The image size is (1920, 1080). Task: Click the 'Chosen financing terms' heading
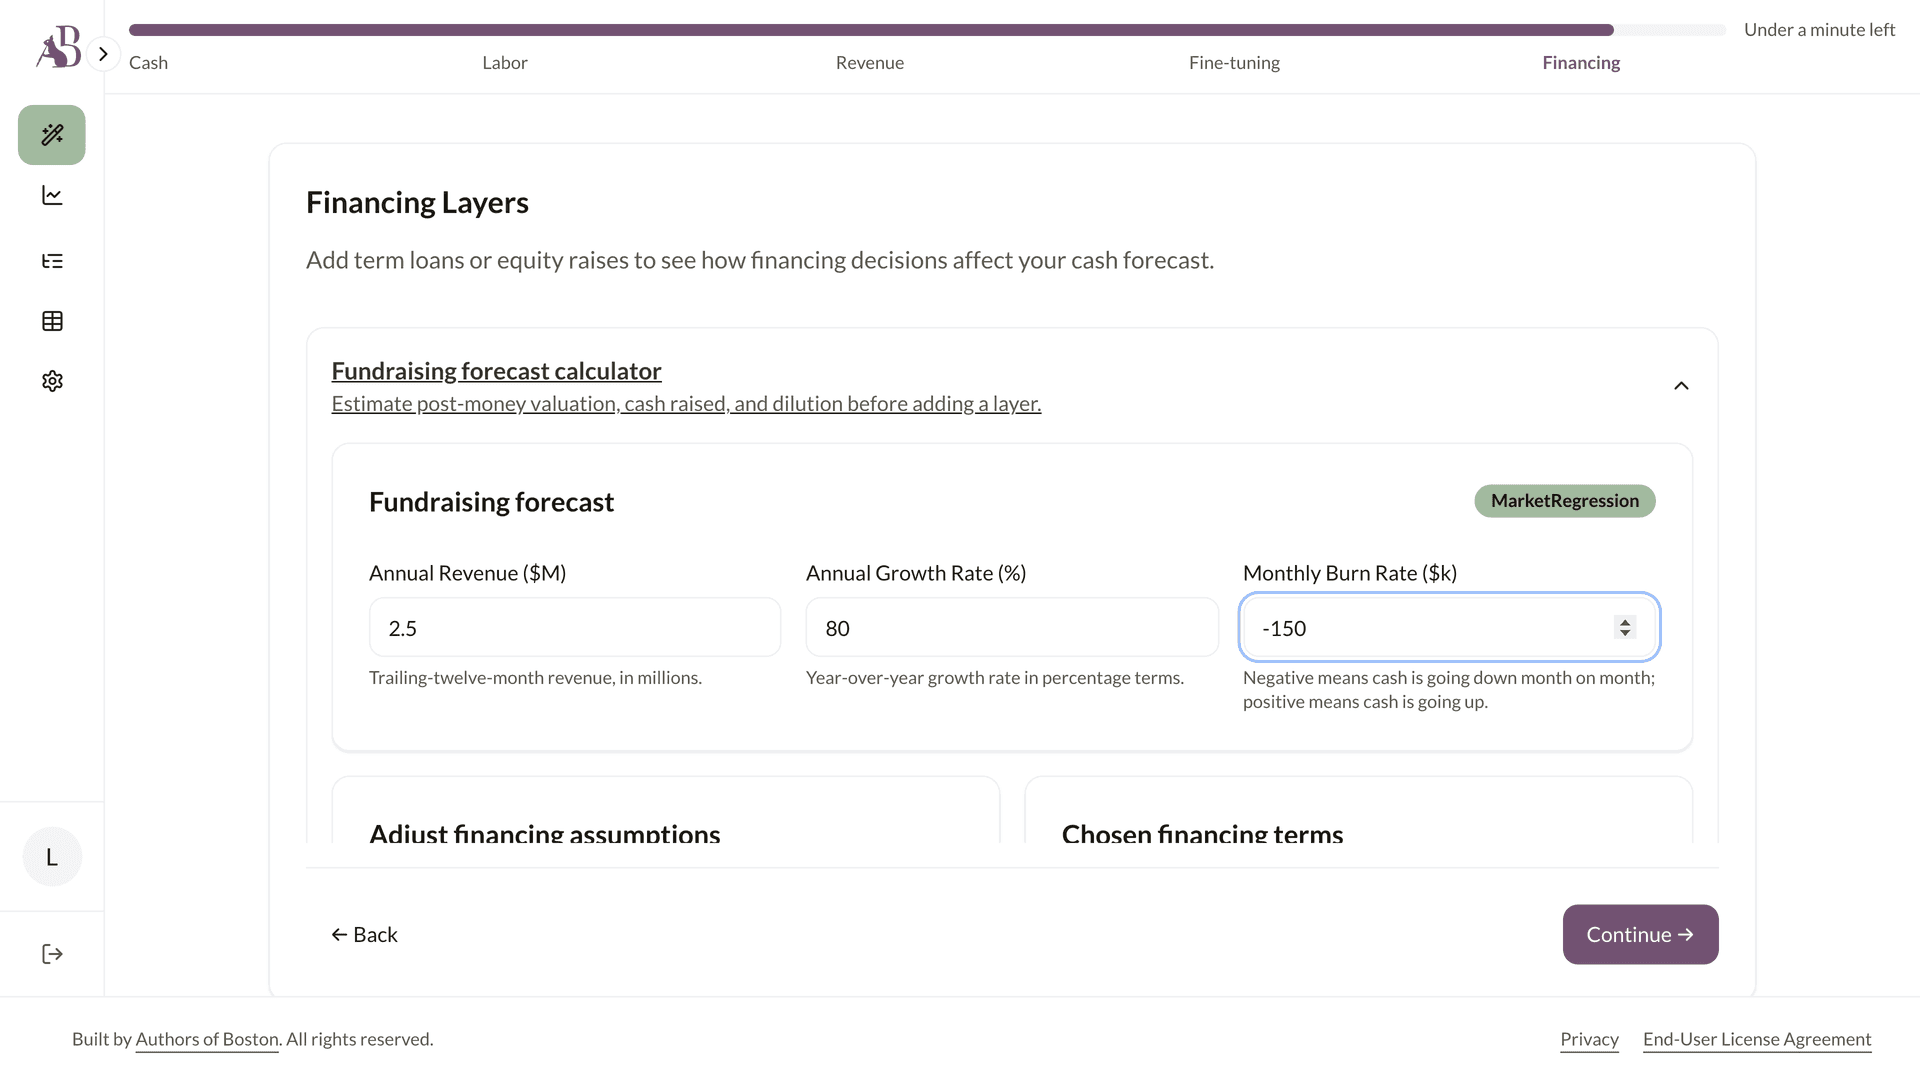point(1202,833)
